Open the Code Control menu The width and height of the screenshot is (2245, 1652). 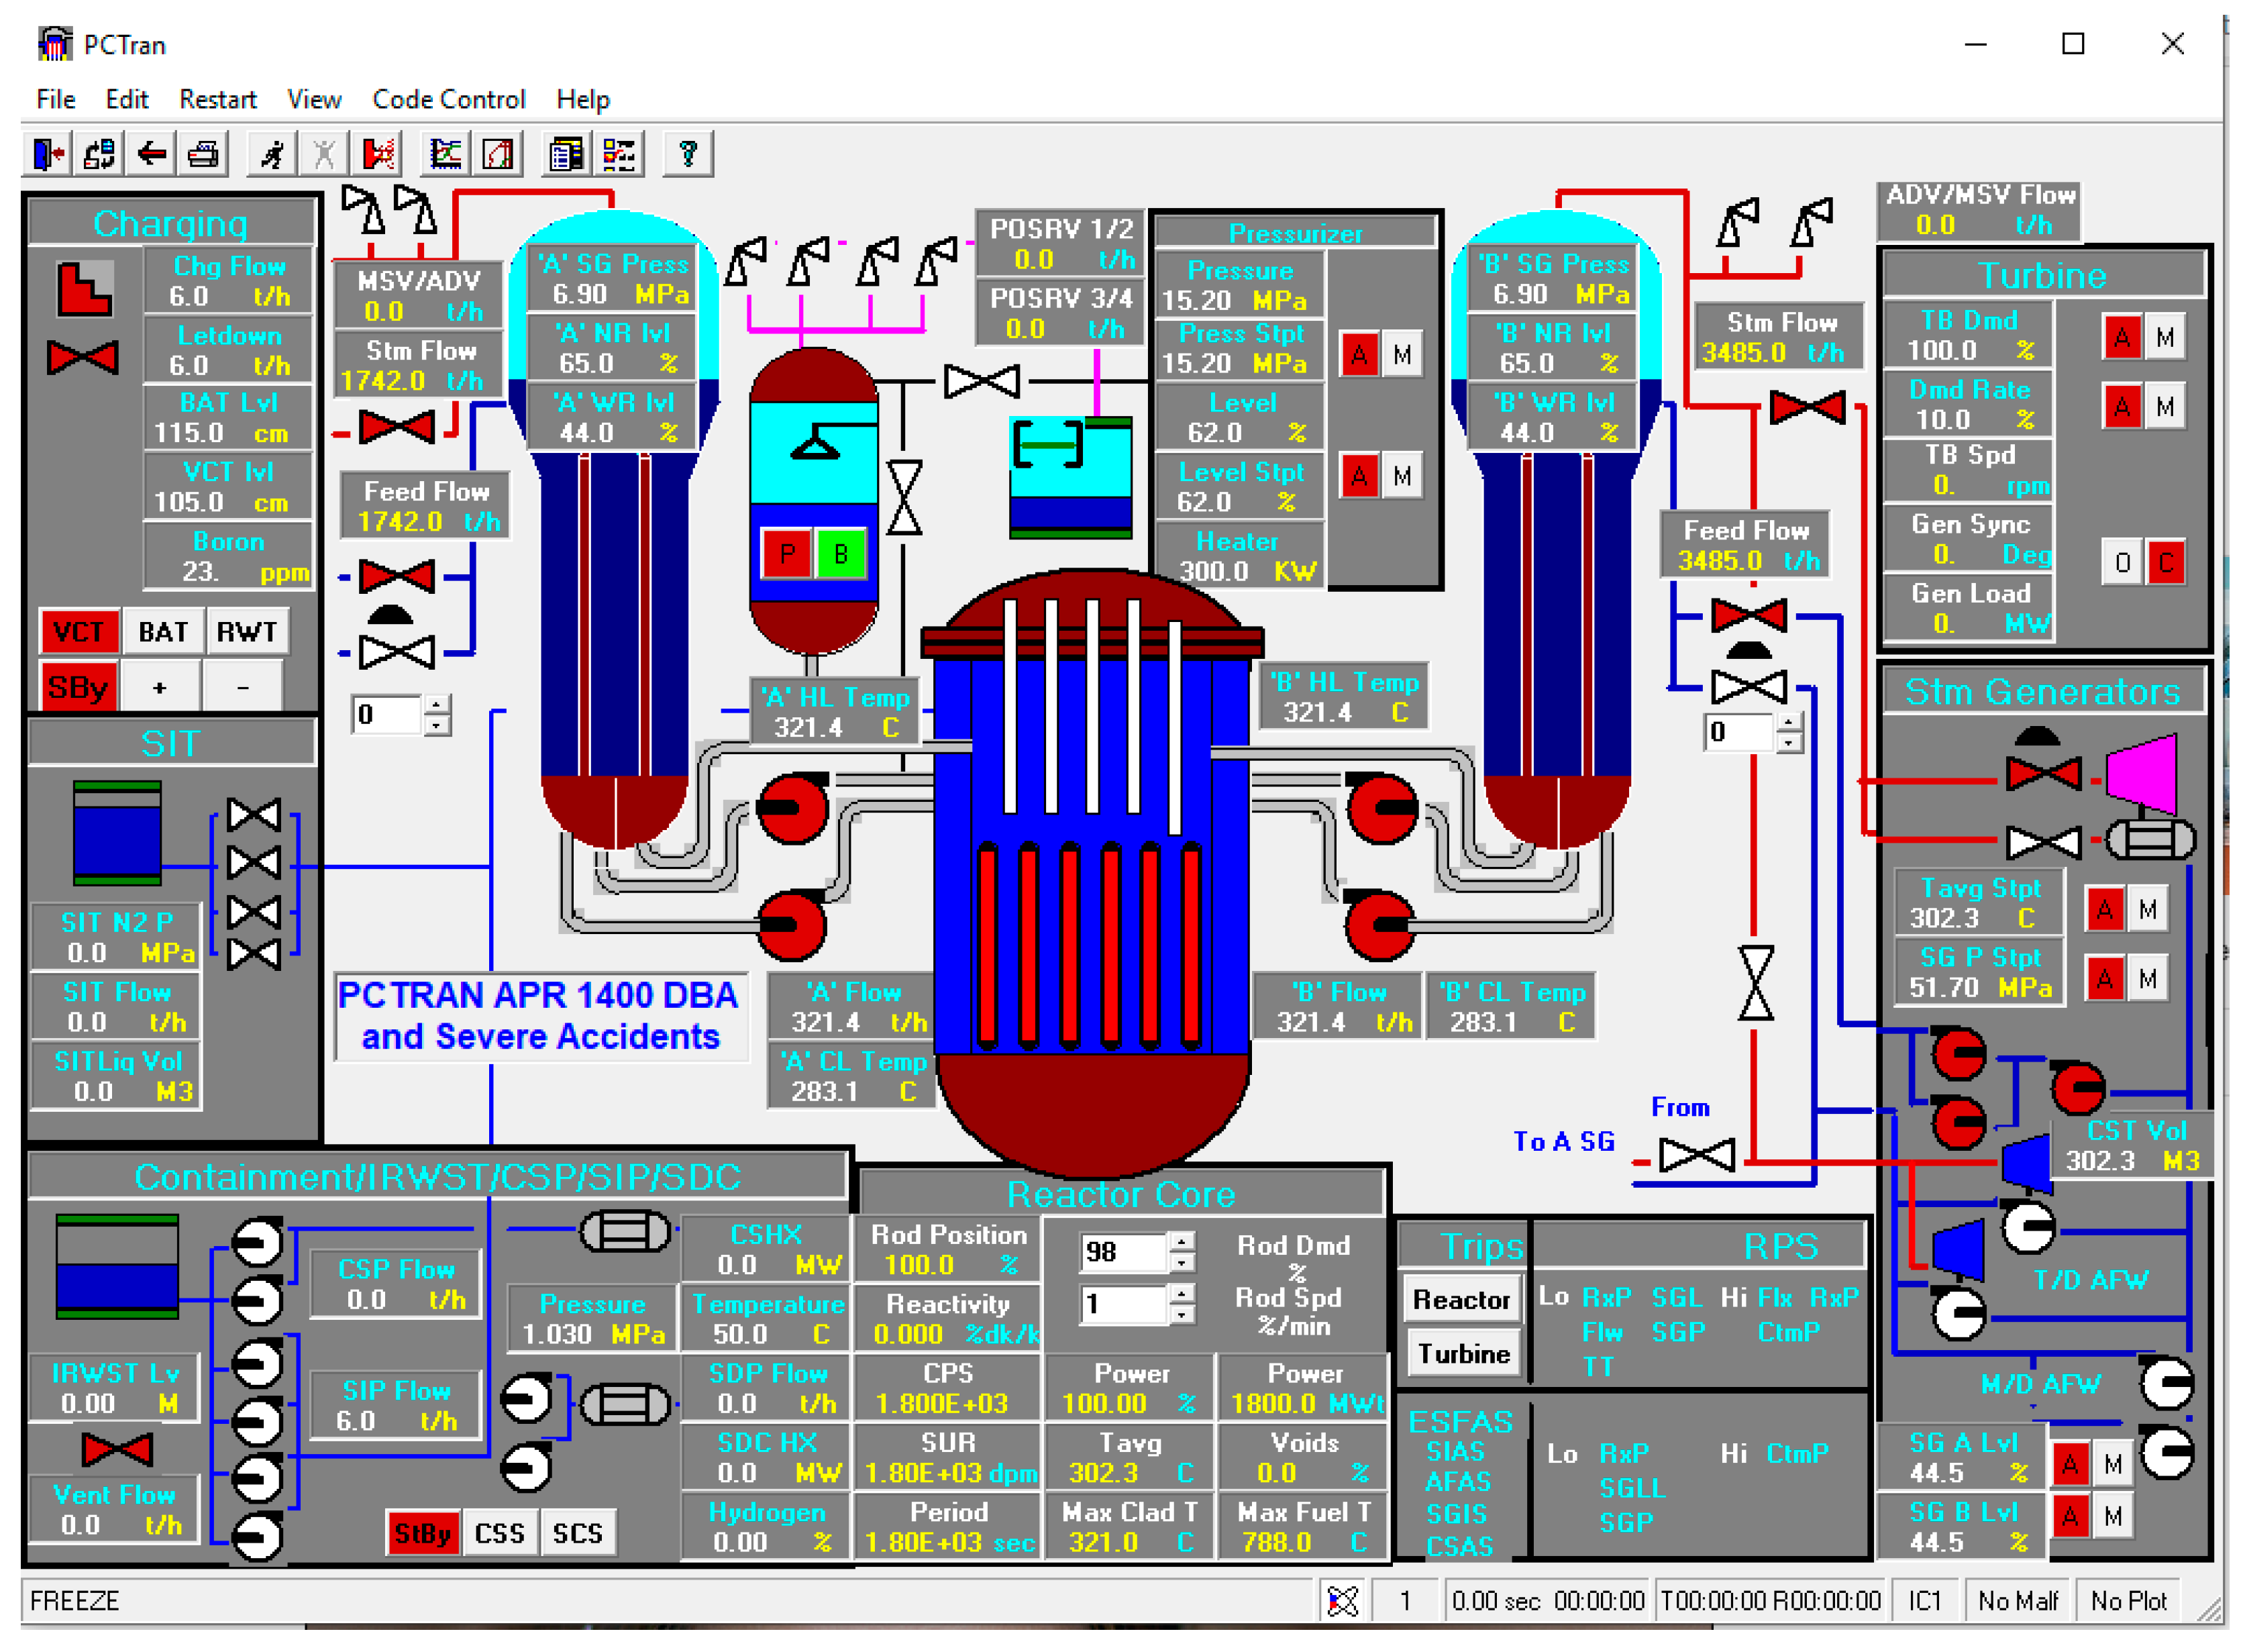coord(448,99)
